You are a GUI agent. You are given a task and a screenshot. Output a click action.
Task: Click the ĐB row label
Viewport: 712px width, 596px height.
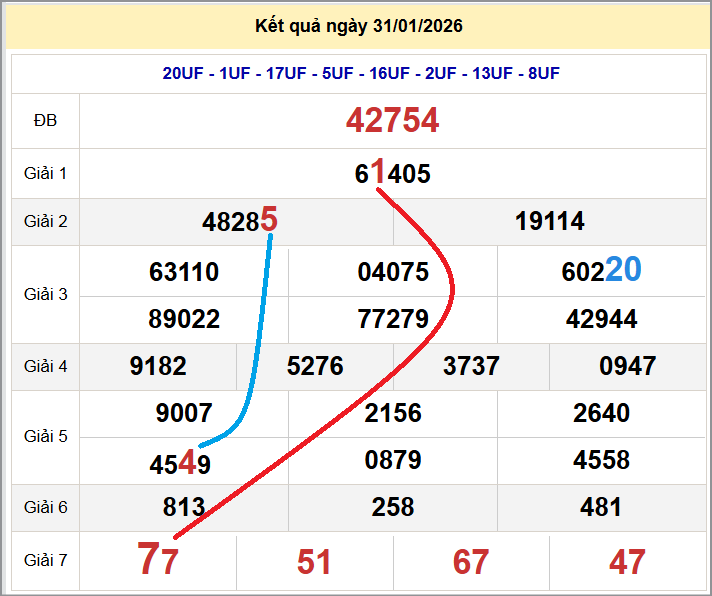(45, 121)
